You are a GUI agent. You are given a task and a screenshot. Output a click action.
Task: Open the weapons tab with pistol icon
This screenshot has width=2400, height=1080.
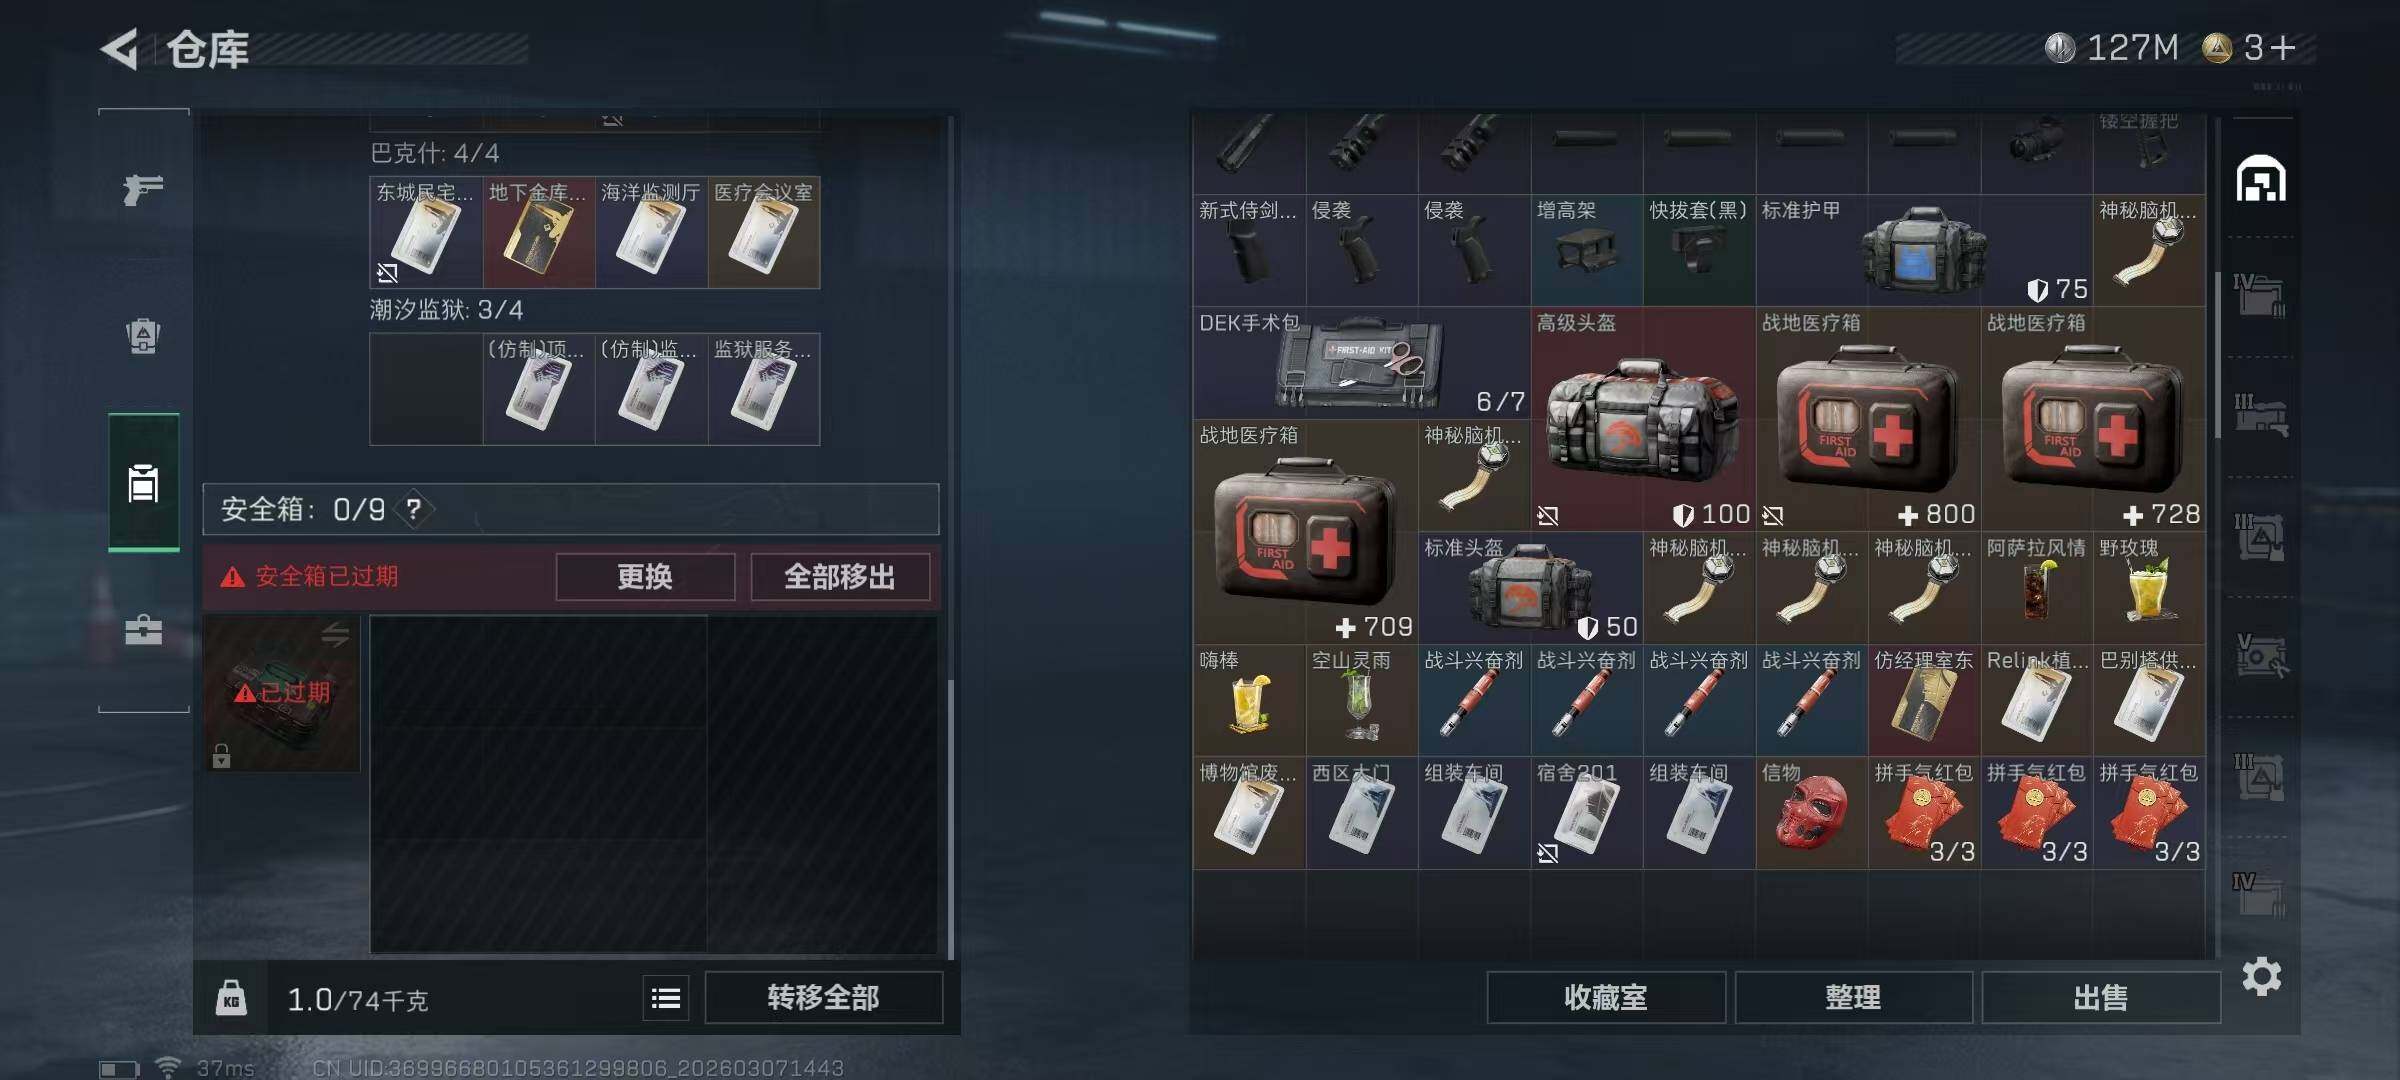pos(143,189)
